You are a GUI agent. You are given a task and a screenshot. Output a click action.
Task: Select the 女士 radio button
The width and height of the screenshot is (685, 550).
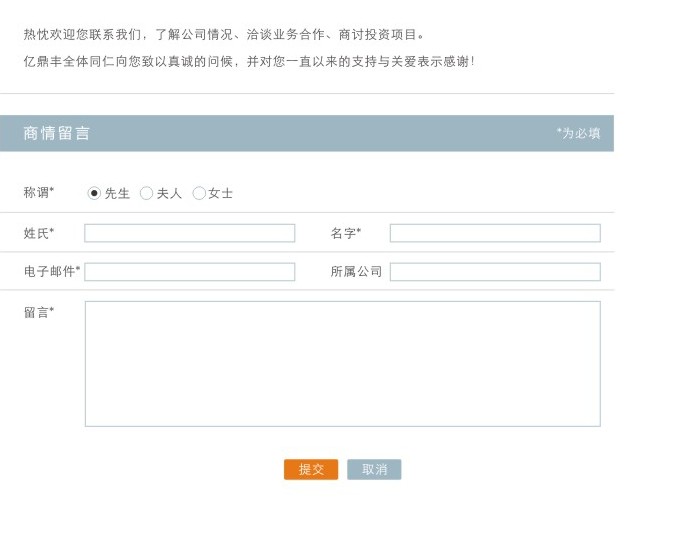pyautogui.click(x=199, y=193)
